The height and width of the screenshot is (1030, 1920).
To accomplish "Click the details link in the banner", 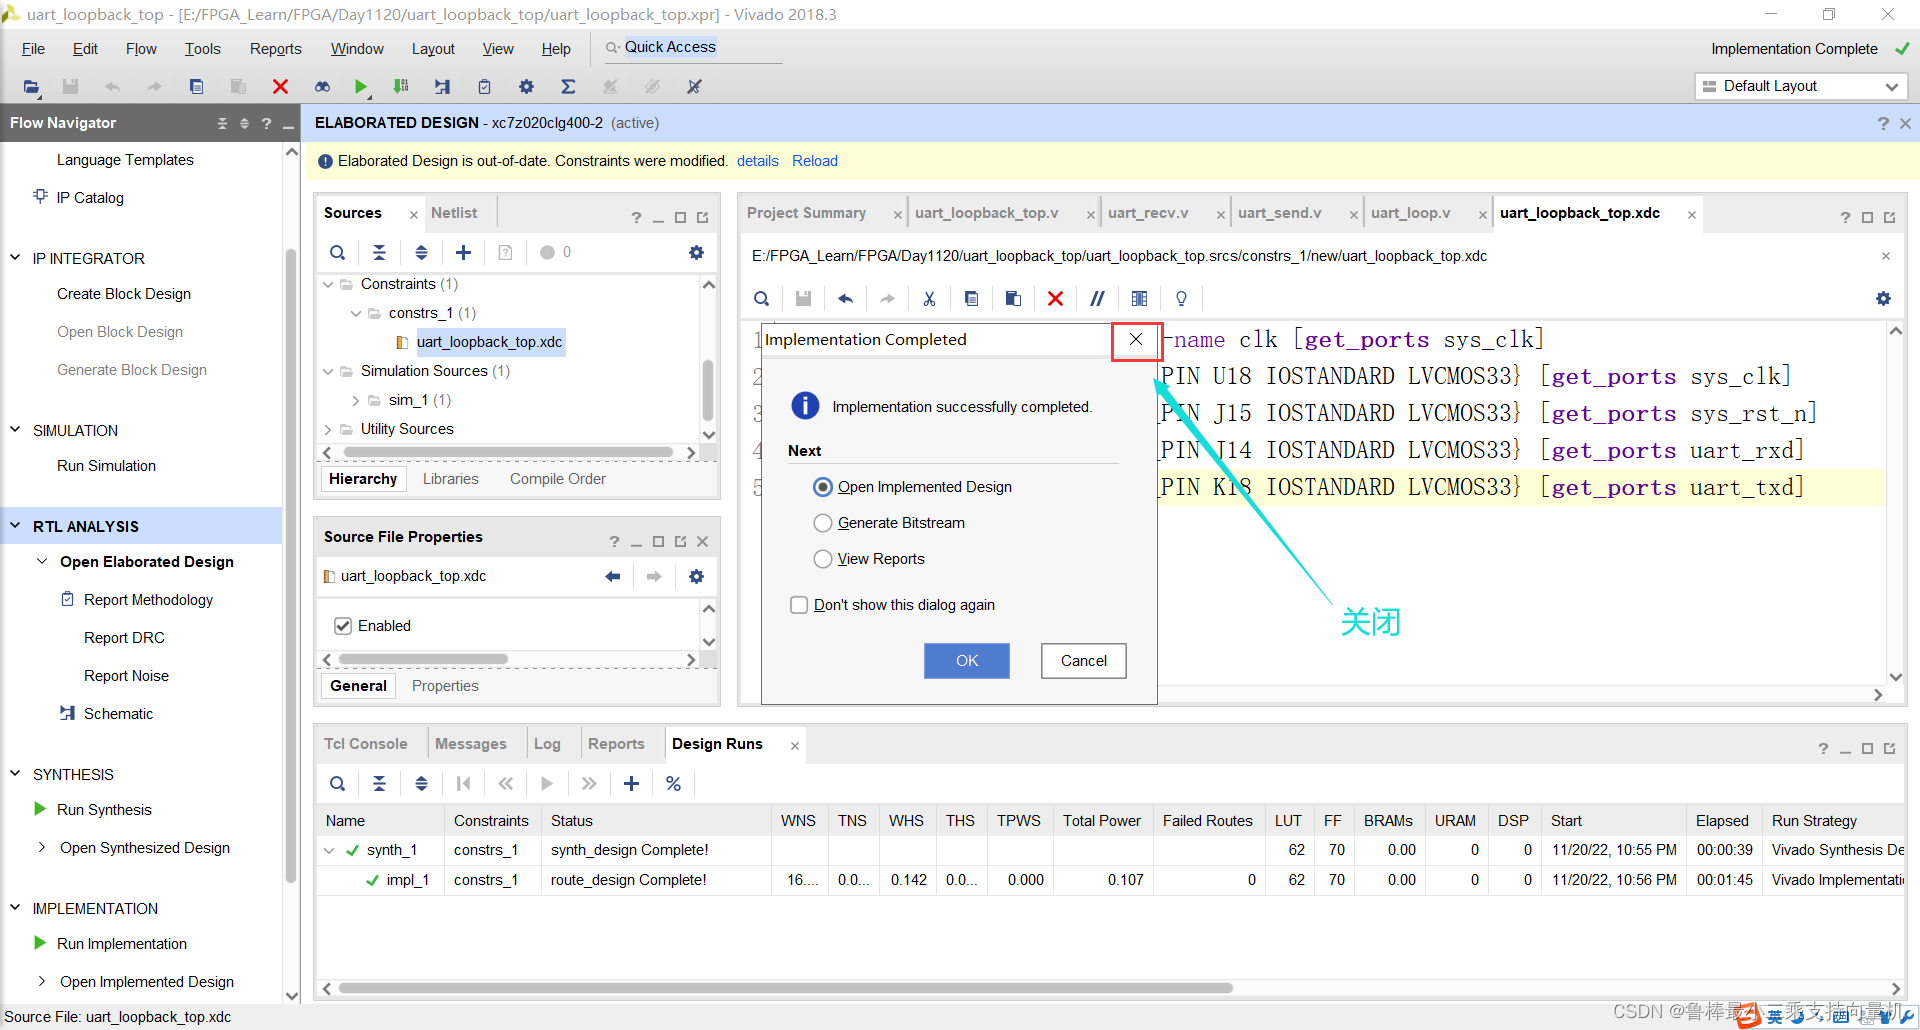I will pyautogui.click(x=758, y=161).
